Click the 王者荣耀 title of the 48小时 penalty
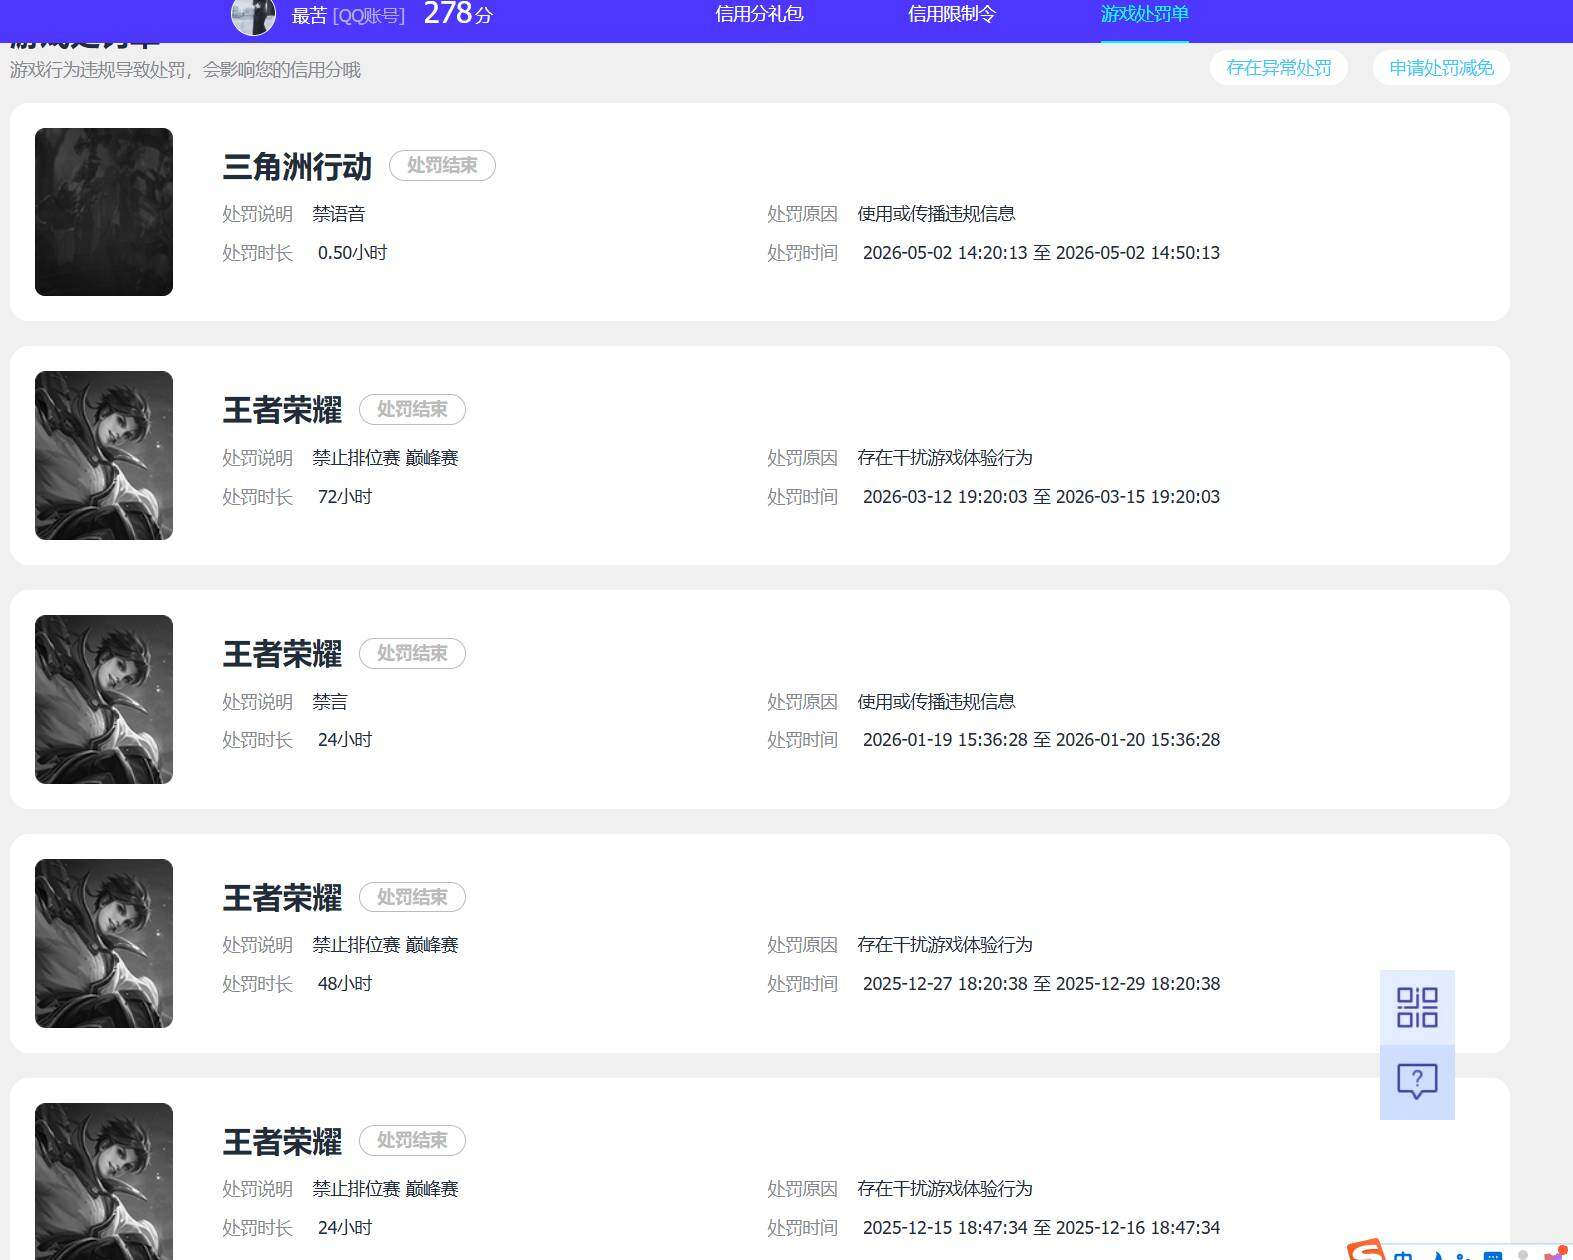The image size is (1573, 1260). click(282, 898)
